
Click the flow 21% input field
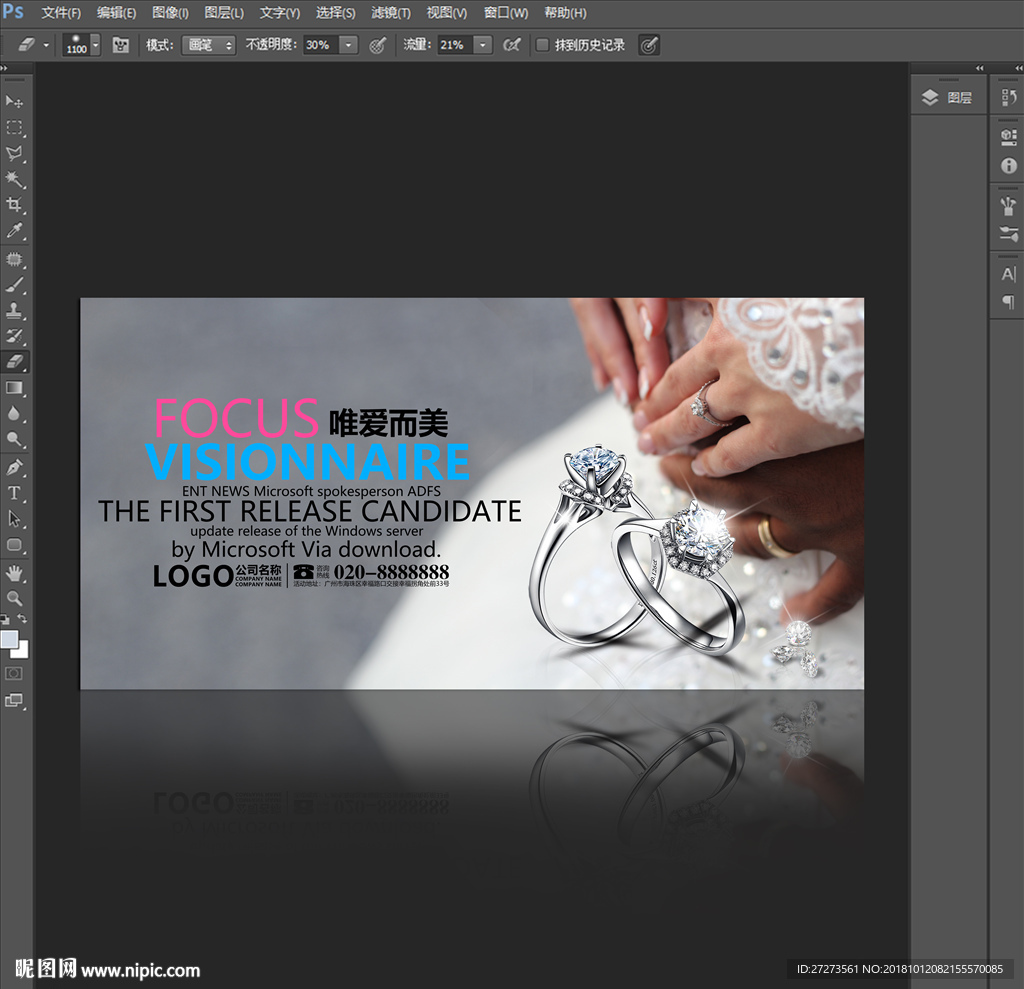[455, 45]
